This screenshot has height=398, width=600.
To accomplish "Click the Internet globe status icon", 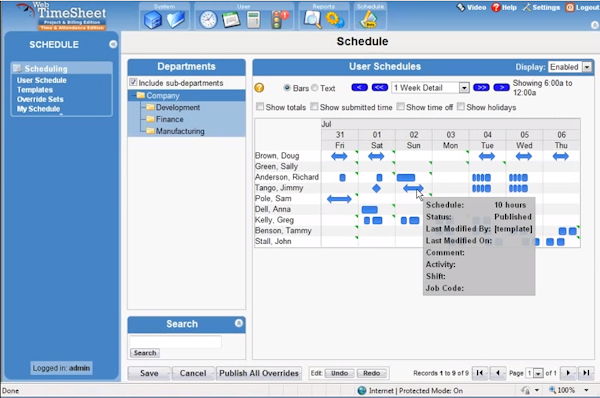I will click(x=362, y=390).
